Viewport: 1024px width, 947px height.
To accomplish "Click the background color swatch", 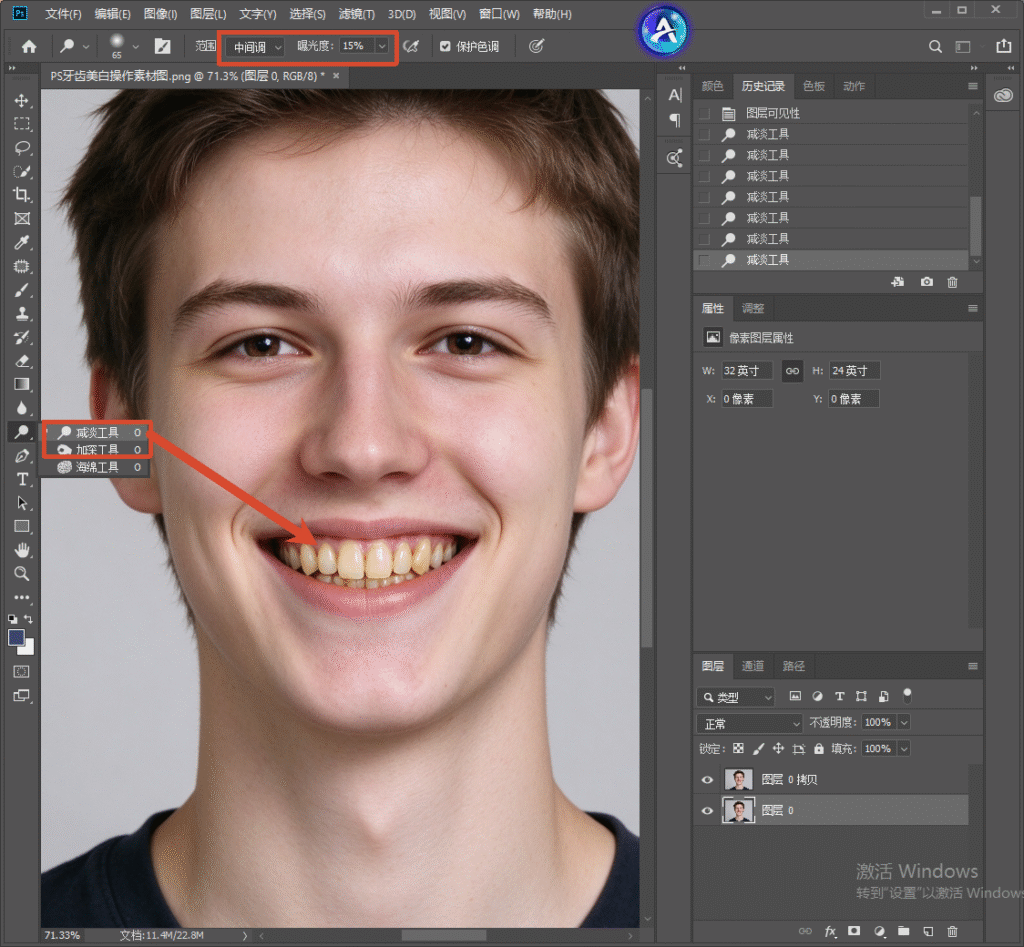I will click(x=28, y=649).
